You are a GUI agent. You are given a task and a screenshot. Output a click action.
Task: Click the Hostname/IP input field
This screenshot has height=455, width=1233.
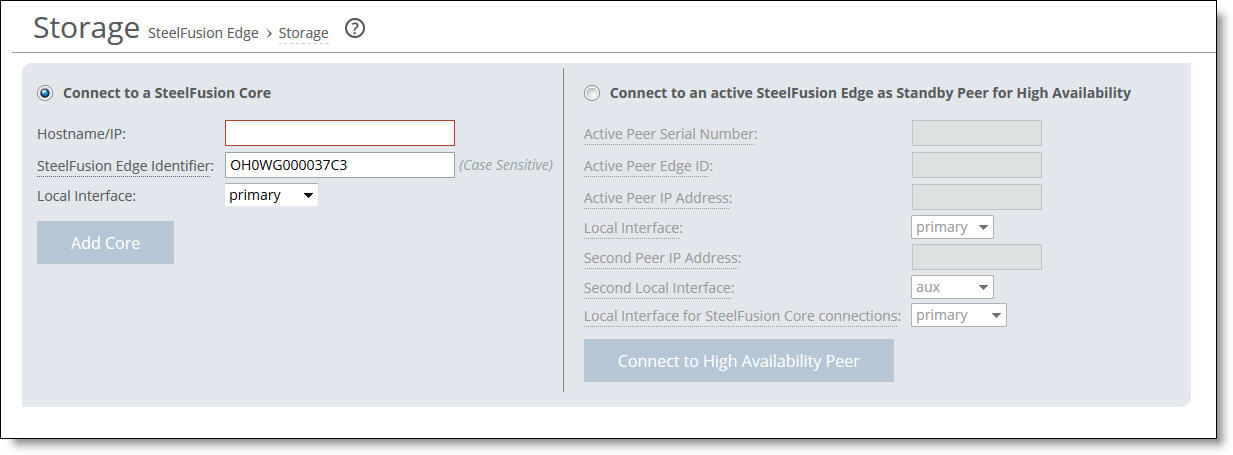[340, 133]
